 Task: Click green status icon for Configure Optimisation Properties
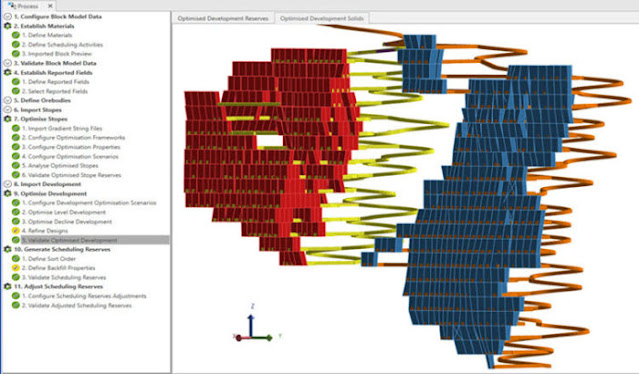[16, 147]
